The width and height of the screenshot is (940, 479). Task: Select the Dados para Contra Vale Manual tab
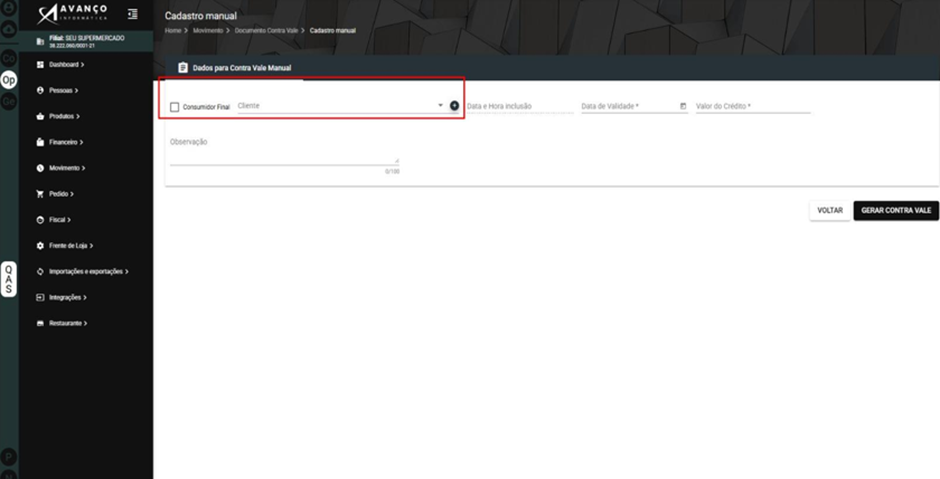(x=234, y=68)
